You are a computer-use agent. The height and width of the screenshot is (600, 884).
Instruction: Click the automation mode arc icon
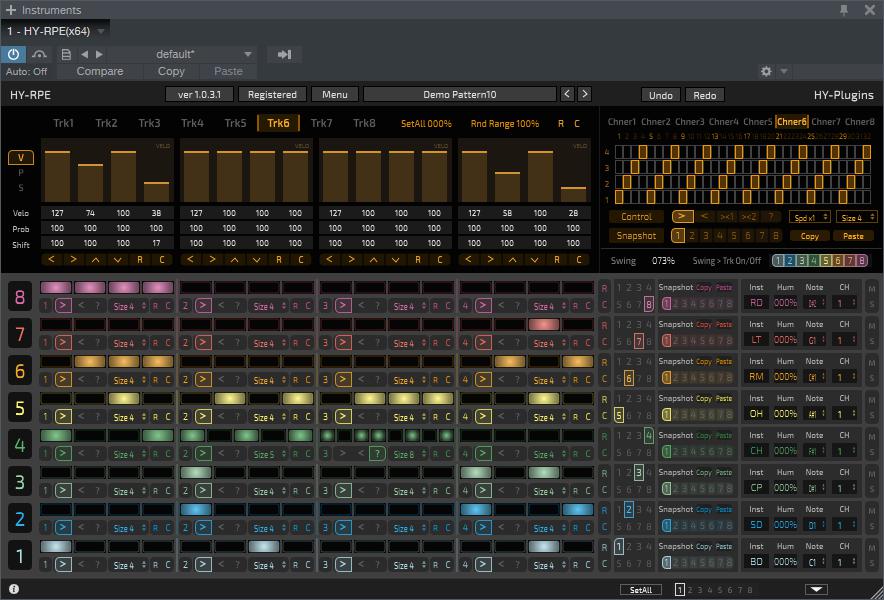39,54
